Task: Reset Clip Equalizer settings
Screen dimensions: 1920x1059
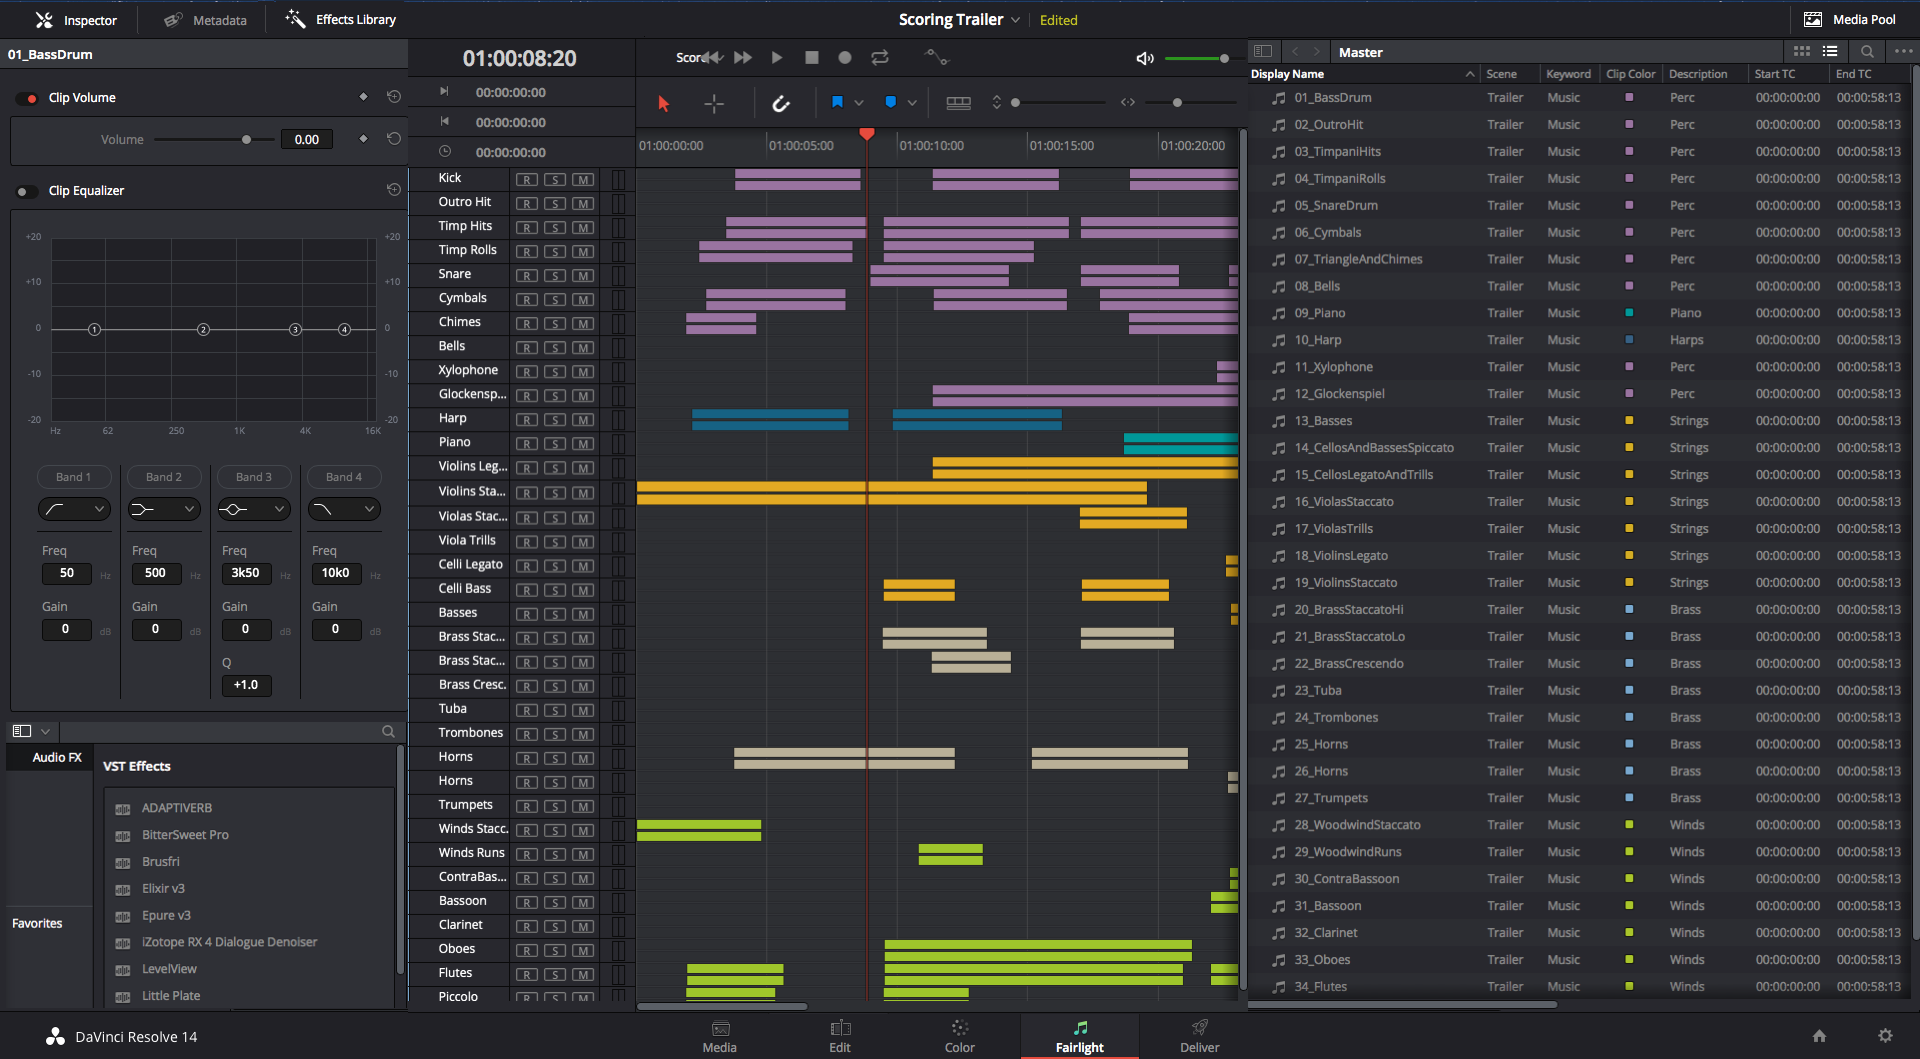Action: pyautogui.click(x=394, y=190)
